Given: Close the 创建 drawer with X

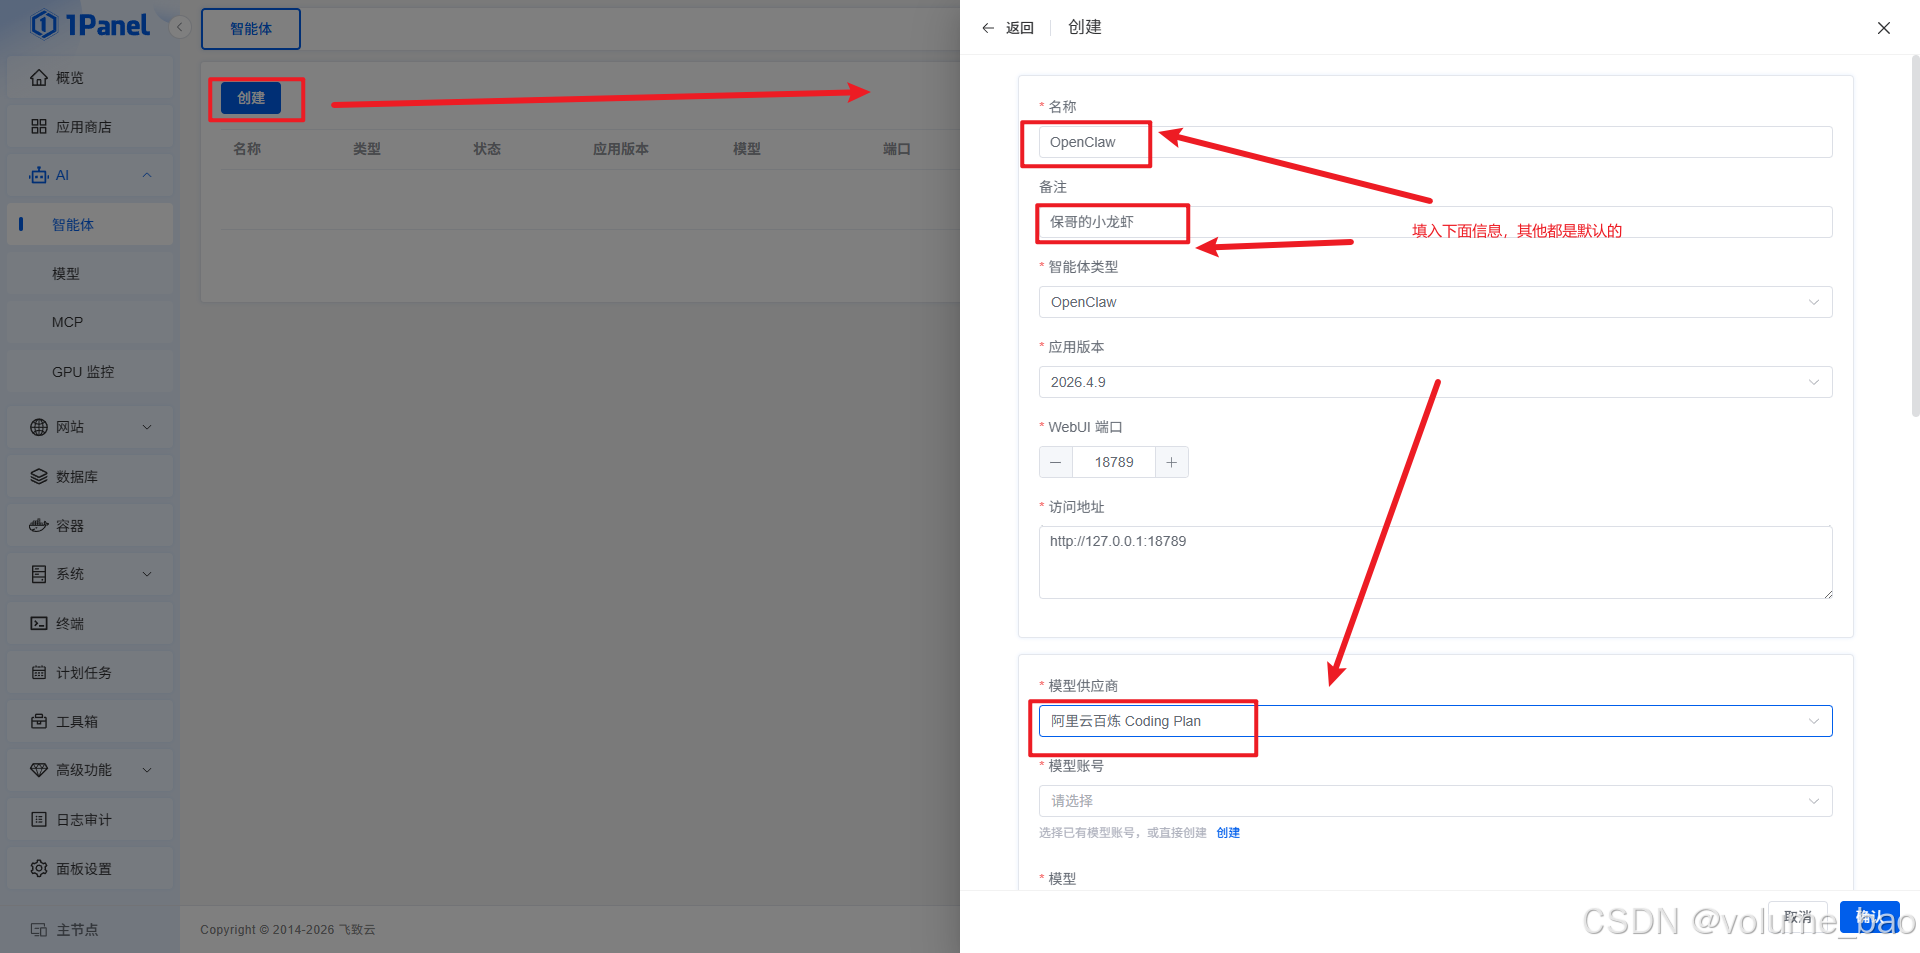Looking at the screenshot, I should pos(1884,28).
